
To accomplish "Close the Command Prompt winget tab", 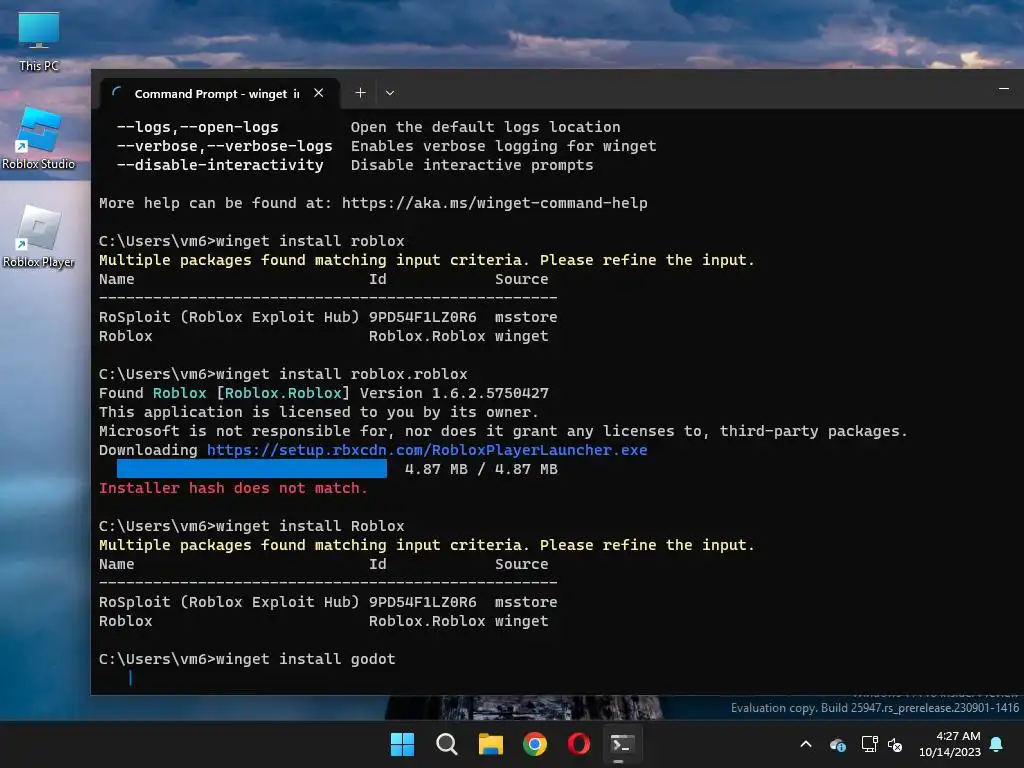I will point(319,93).
